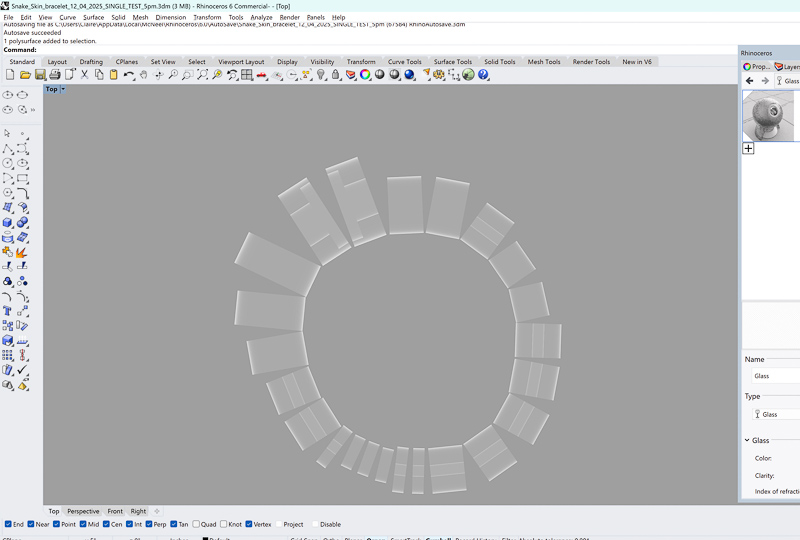Open the Top viewport title dropdown

[x=63, y=90]
